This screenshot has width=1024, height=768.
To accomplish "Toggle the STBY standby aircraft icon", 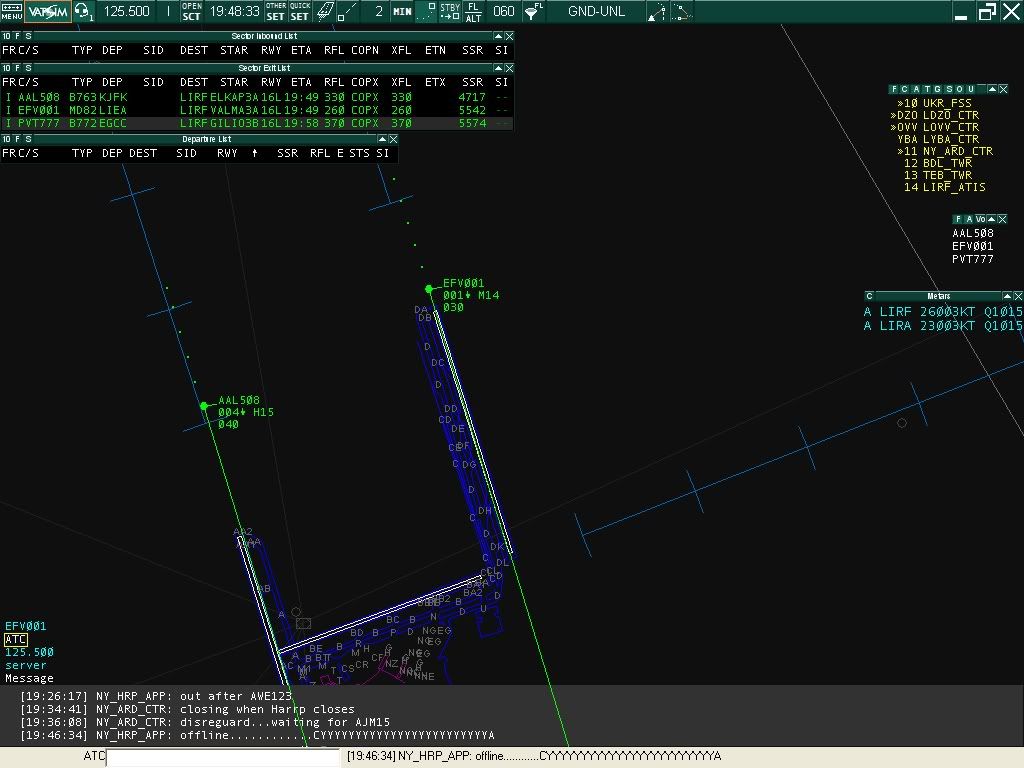I will click(450, 11).
